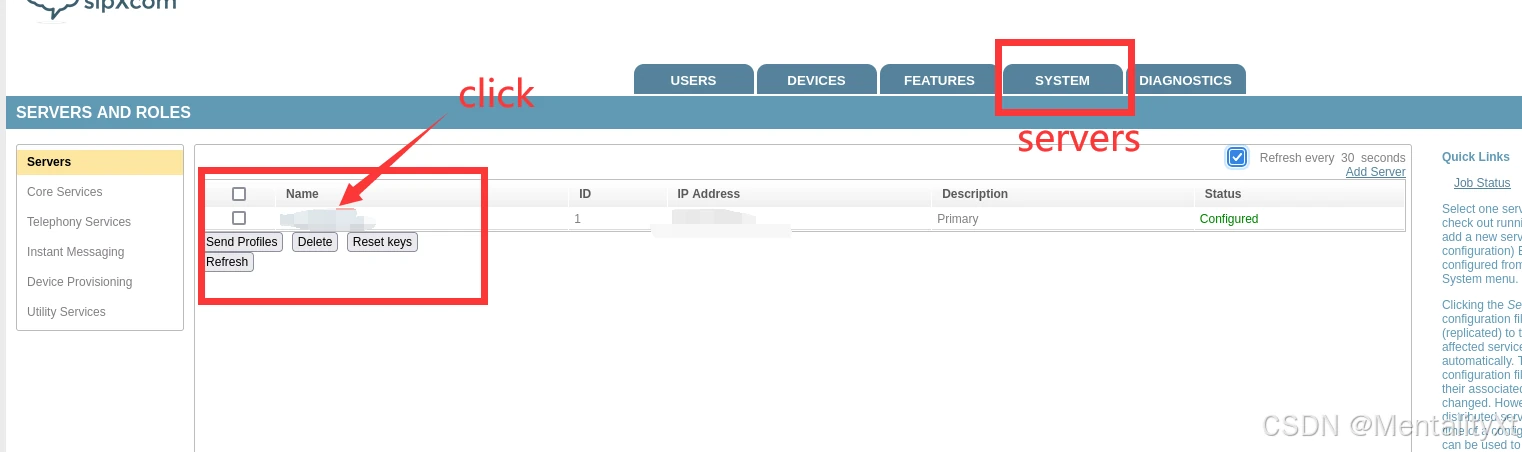
Task: Tick the checkbox for the Primary server row
Action: (239, 218)
